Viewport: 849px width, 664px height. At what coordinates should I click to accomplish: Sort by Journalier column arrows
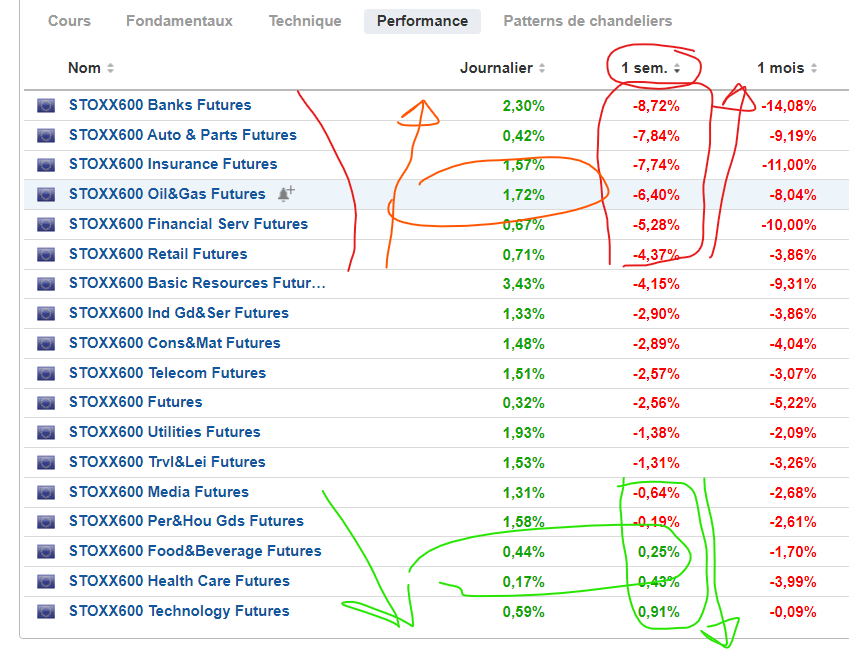[x=542, y=68]
